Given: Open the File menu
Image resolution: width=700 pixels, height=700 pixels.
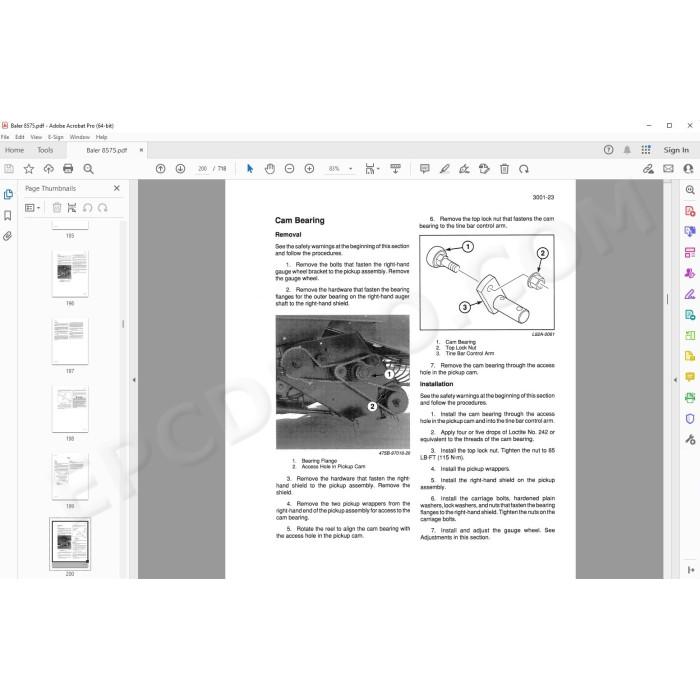Looking at the screenshot, I should click(x=5, y=137).
